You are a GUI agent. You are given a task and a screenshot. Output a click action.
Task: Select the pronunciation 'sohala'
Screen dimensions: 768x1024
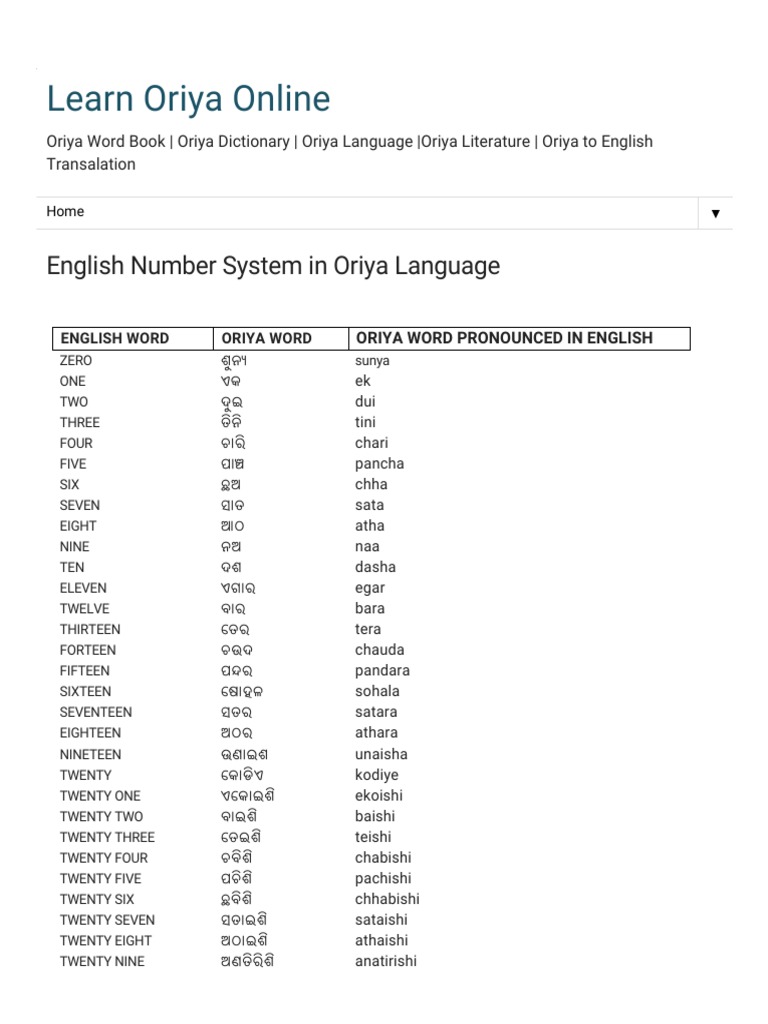click(x=377, y=691)
